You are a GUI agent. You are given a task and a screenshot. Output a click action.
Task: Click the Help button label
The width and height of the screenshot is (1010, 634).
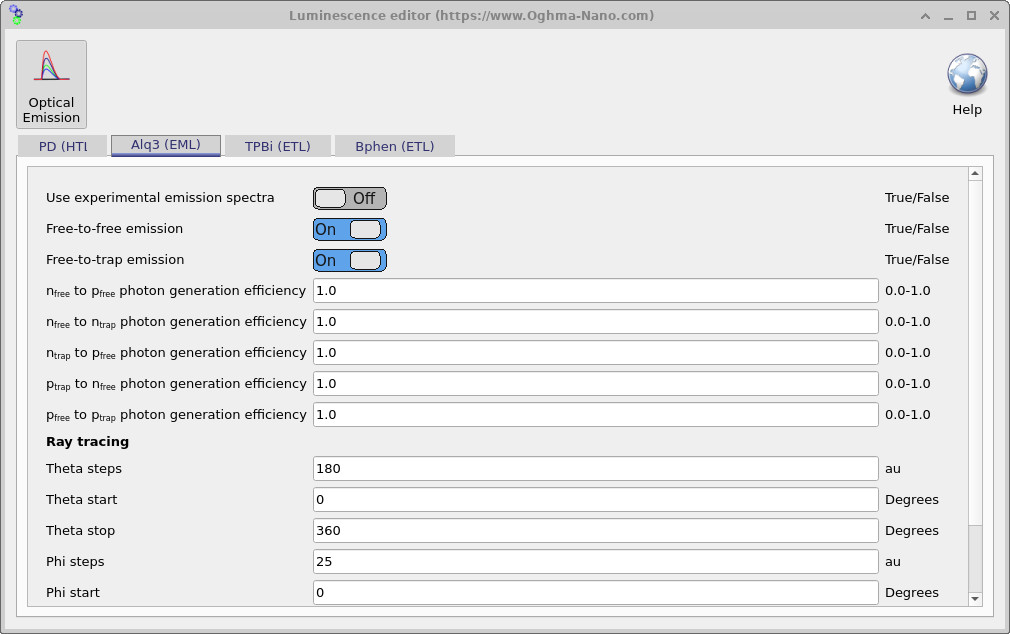[966, 109]
